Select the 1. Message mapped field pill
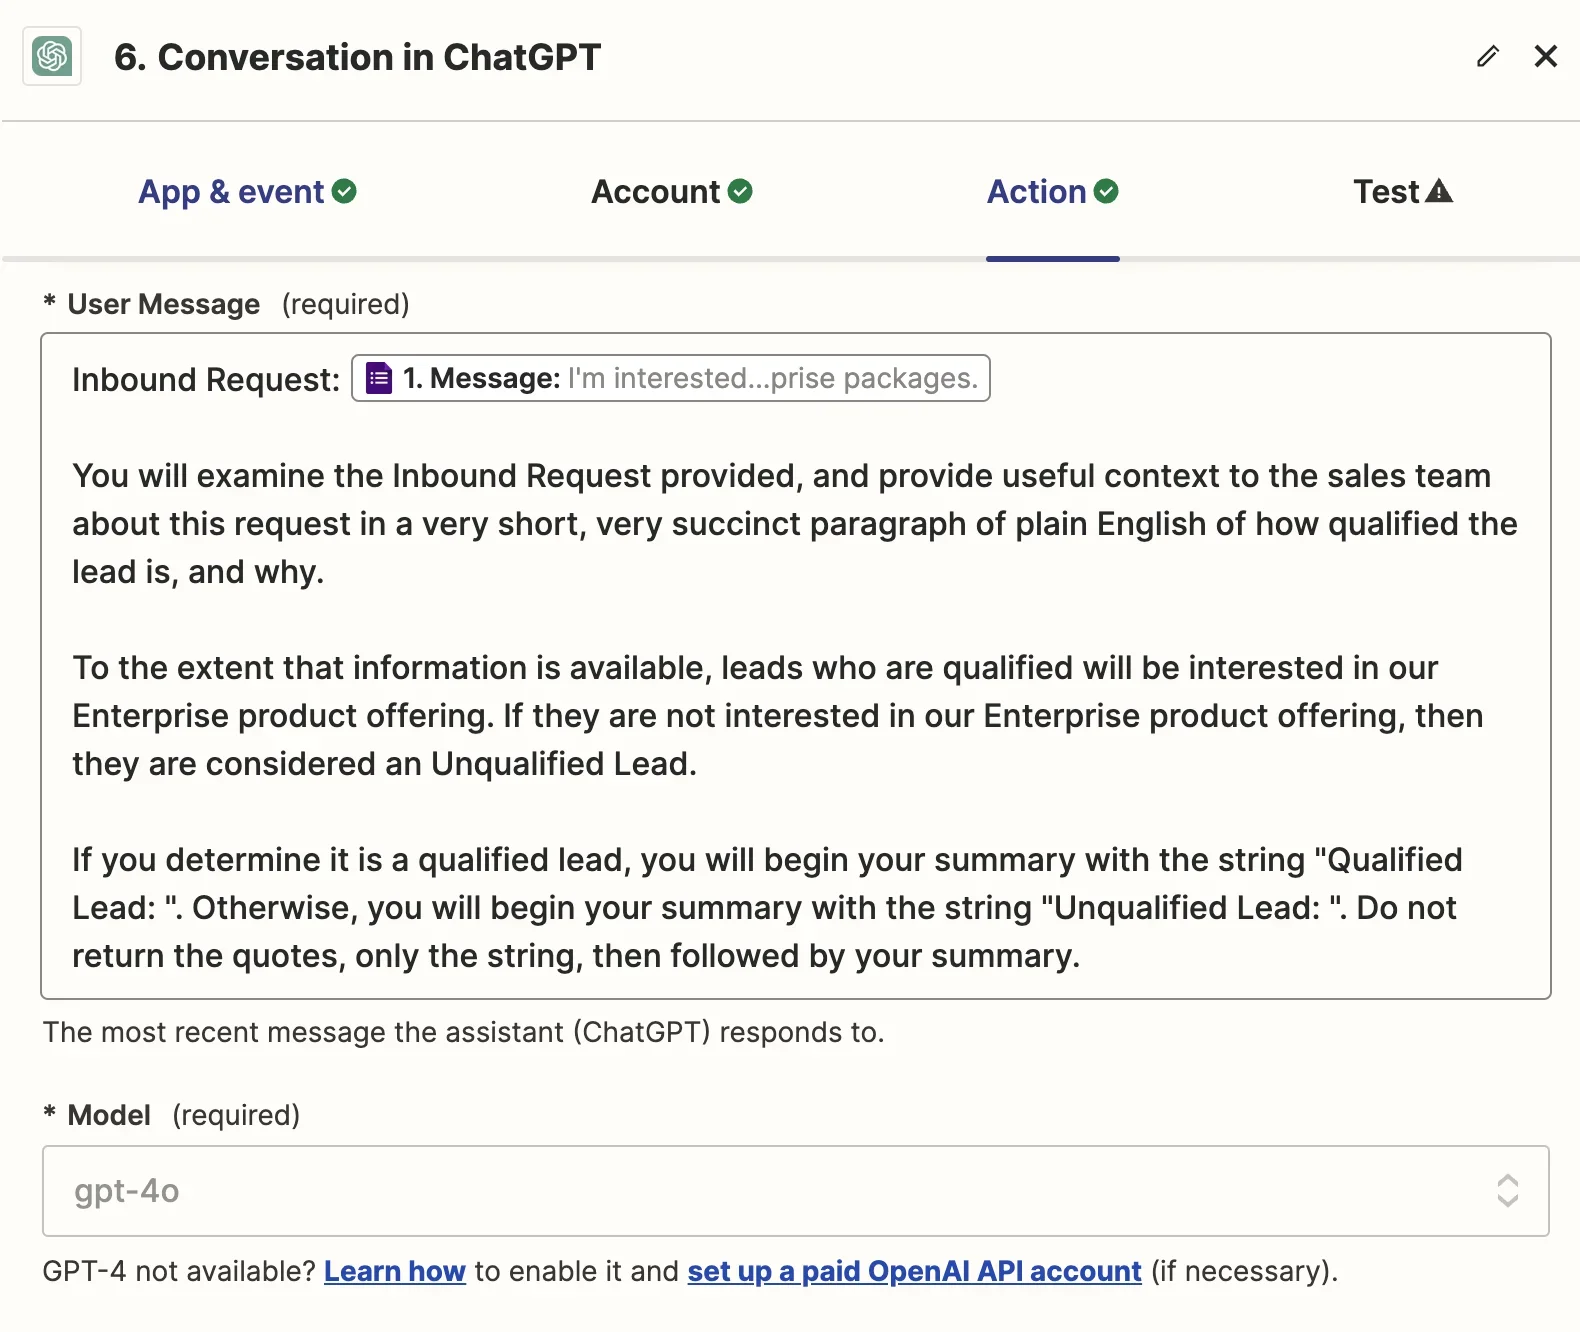 (671, 378)
